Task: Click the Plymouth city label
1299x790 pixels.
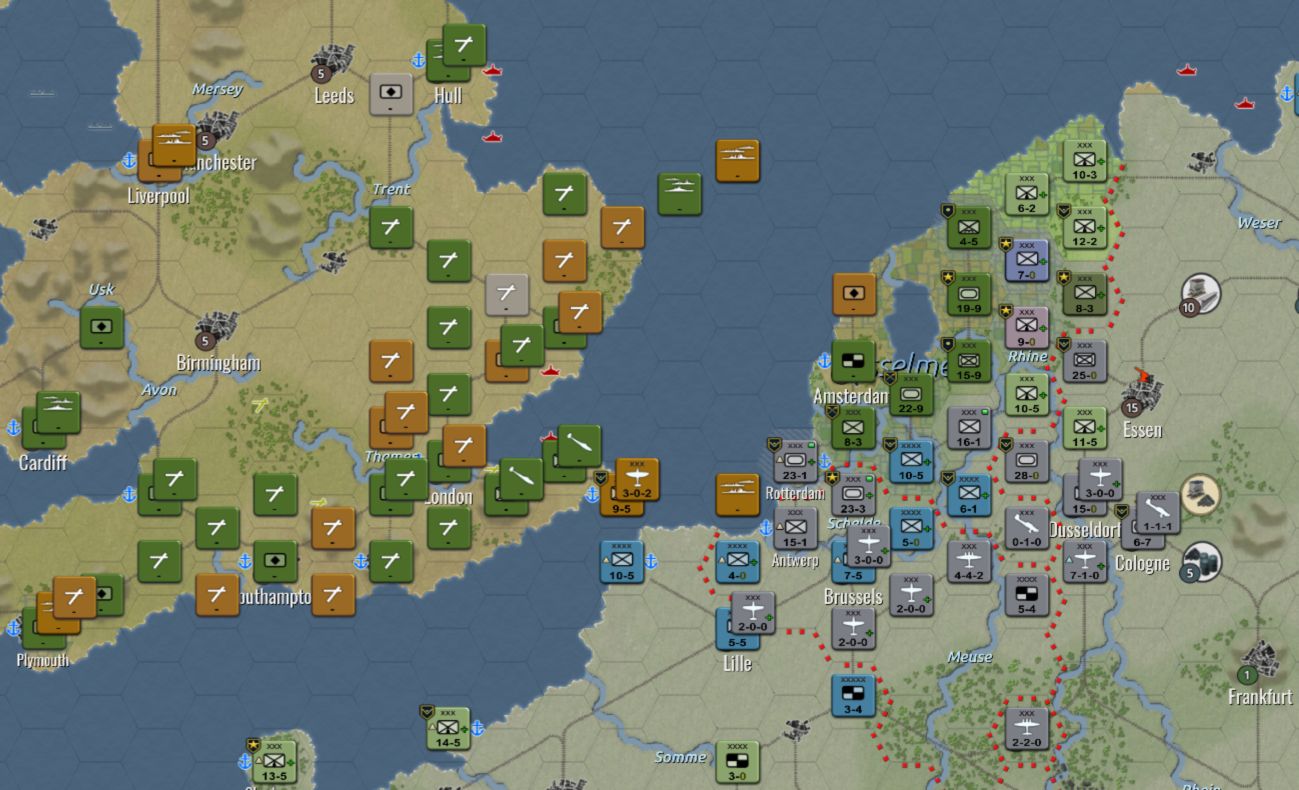Action: point(43,661)
